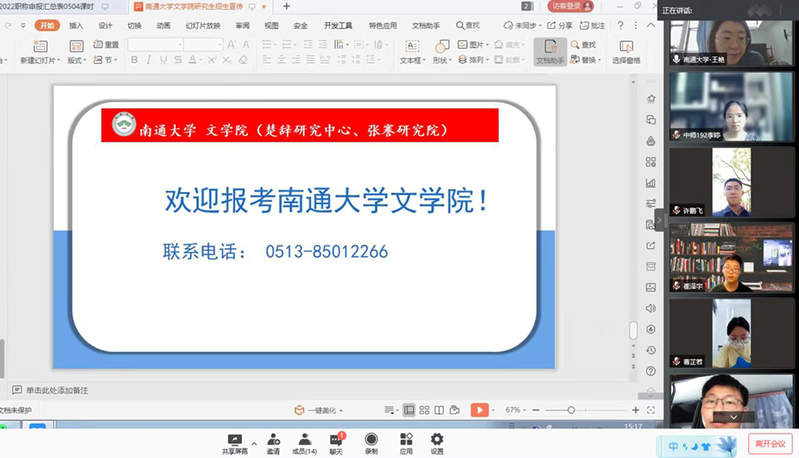
Task: Open the Selection Pane (选择窗格)
Action: pyautogui.click(x=626, y=52)
